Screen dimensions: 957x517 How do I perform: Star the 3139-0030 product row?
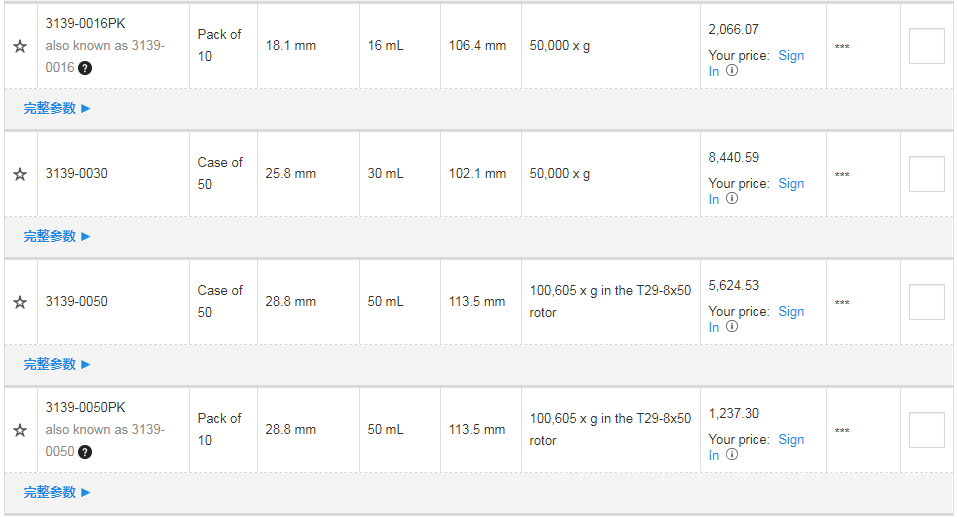click(20, 174)
